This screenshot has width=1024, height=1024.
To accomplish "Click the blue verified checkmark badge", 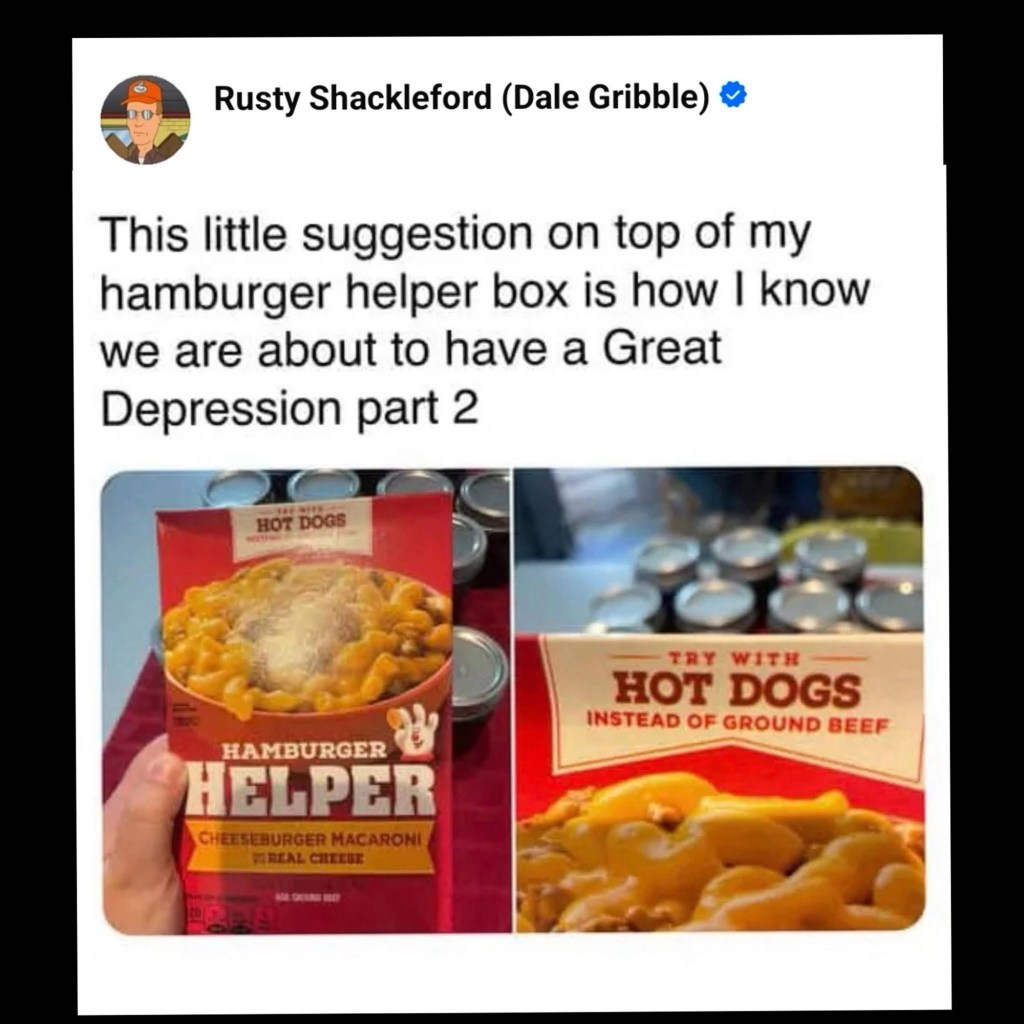I will click(x=733, y=97).
